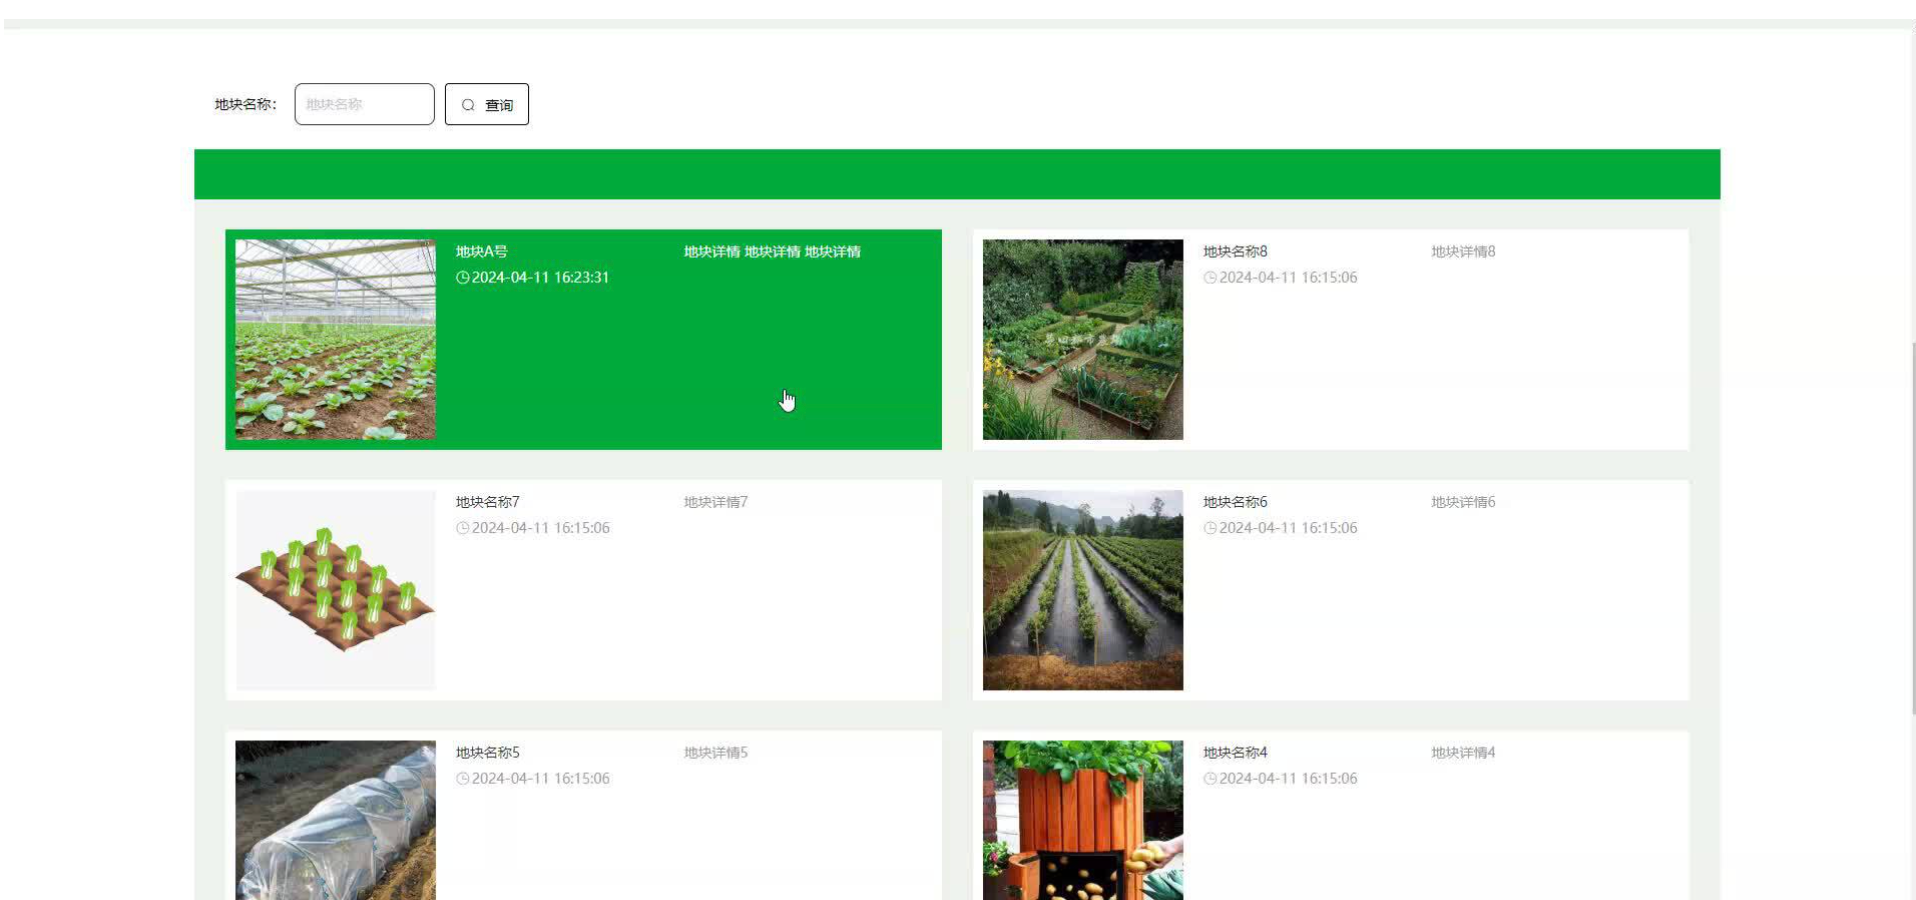This screenshot has width=1916, height=900.
Task: Select the 地块名称6 title
Action: click(x=1235, y=502)
